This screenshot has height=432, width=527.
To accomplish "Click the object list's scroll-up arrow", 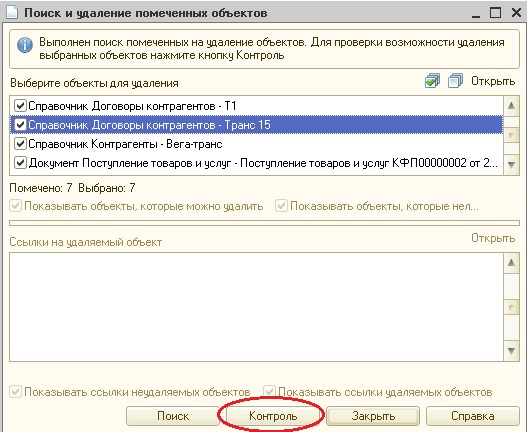I will pos(511,106).
